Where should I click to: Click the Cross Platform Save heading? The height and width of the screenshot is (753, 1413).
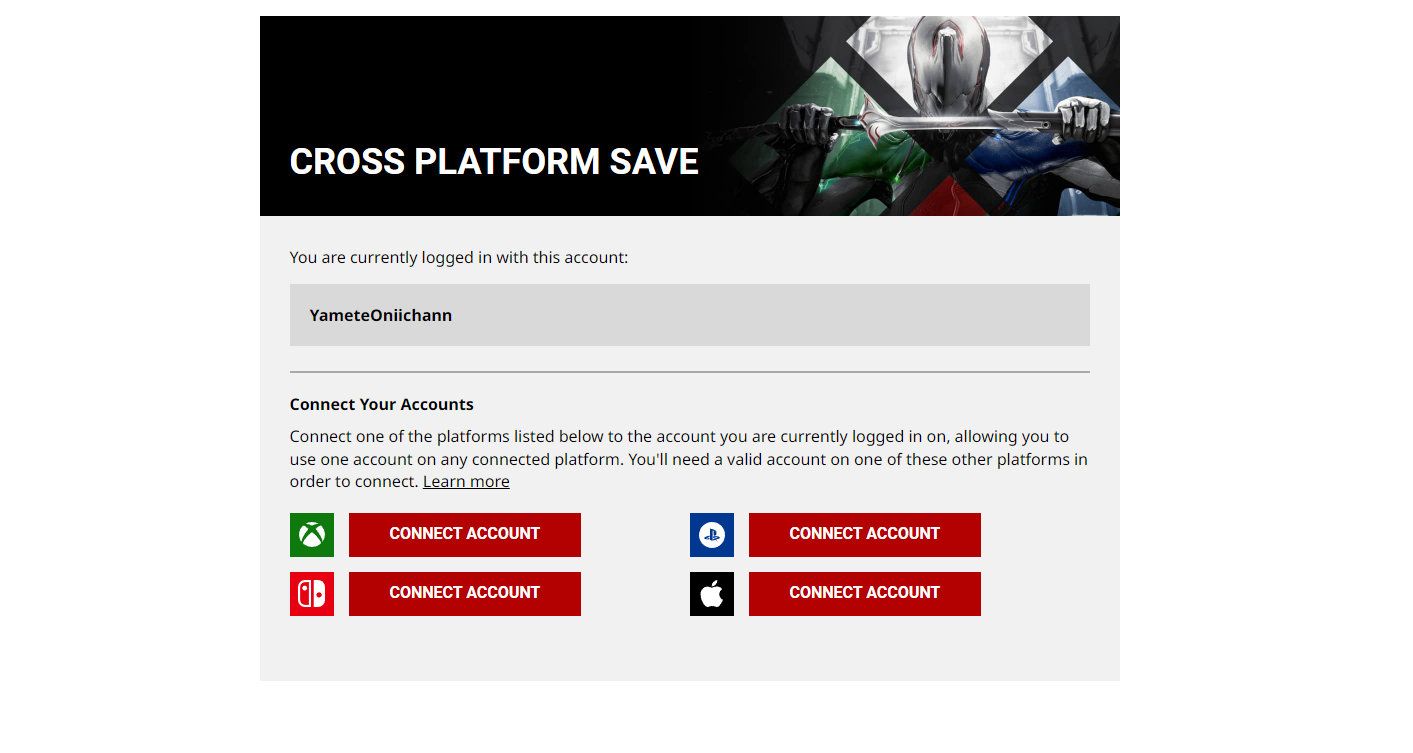click(494, 162)
